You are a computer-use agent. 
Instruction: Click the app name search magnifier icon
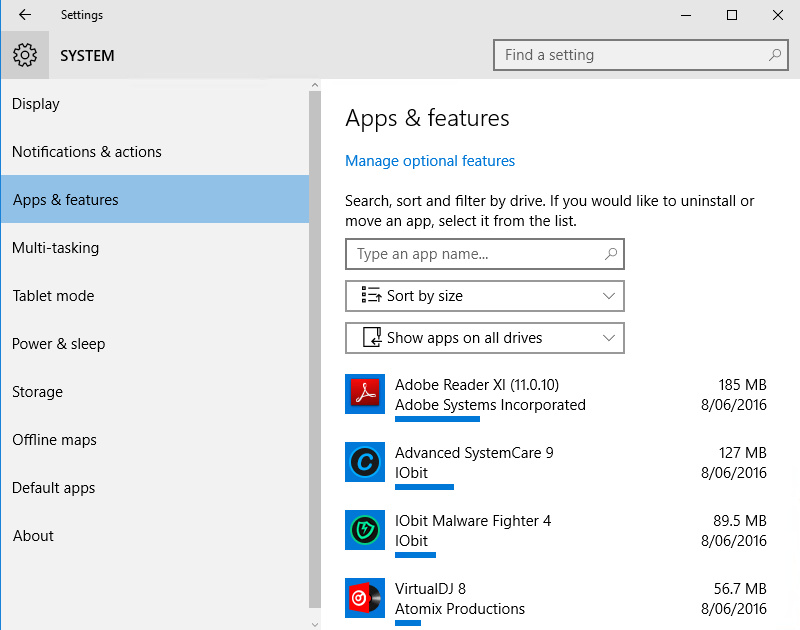(611, 254)
